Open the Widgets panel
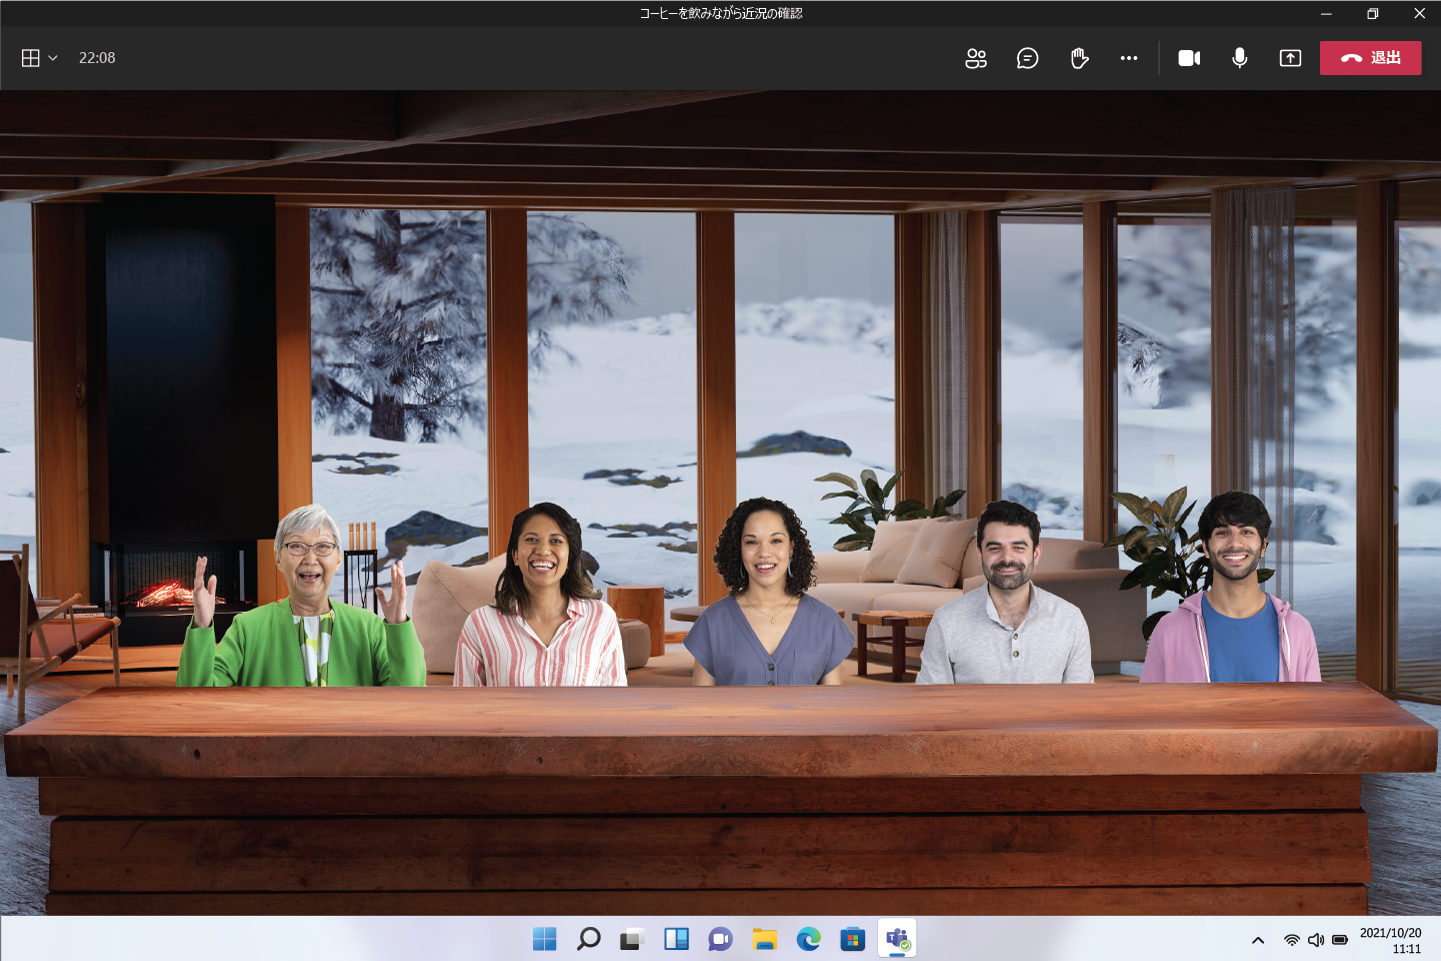The height and width of the screenshot is (961, 1441). (677, 939)
